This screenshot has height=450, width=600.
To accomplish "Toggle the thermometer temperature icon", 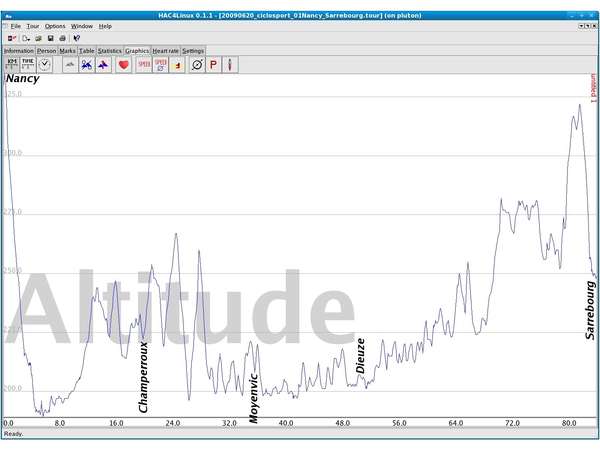I will (230, 64).
